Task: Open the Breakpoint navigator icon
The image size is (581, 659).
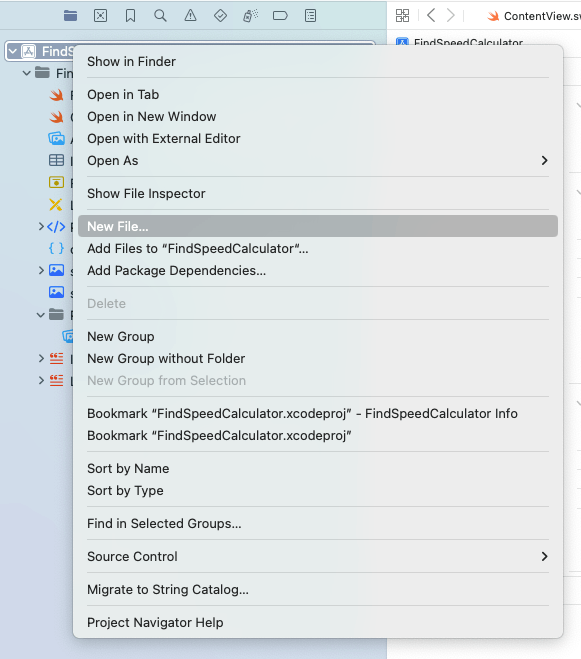Action: point(280,16)
